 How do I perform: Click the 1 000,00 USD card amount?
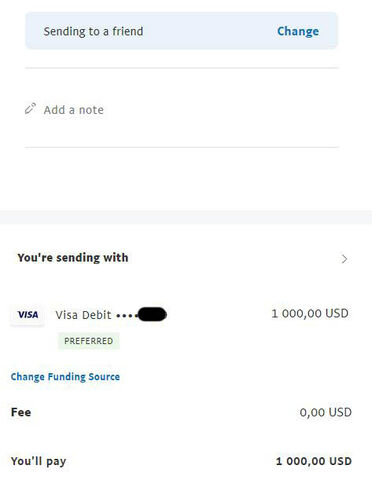[x=310, y=313]
